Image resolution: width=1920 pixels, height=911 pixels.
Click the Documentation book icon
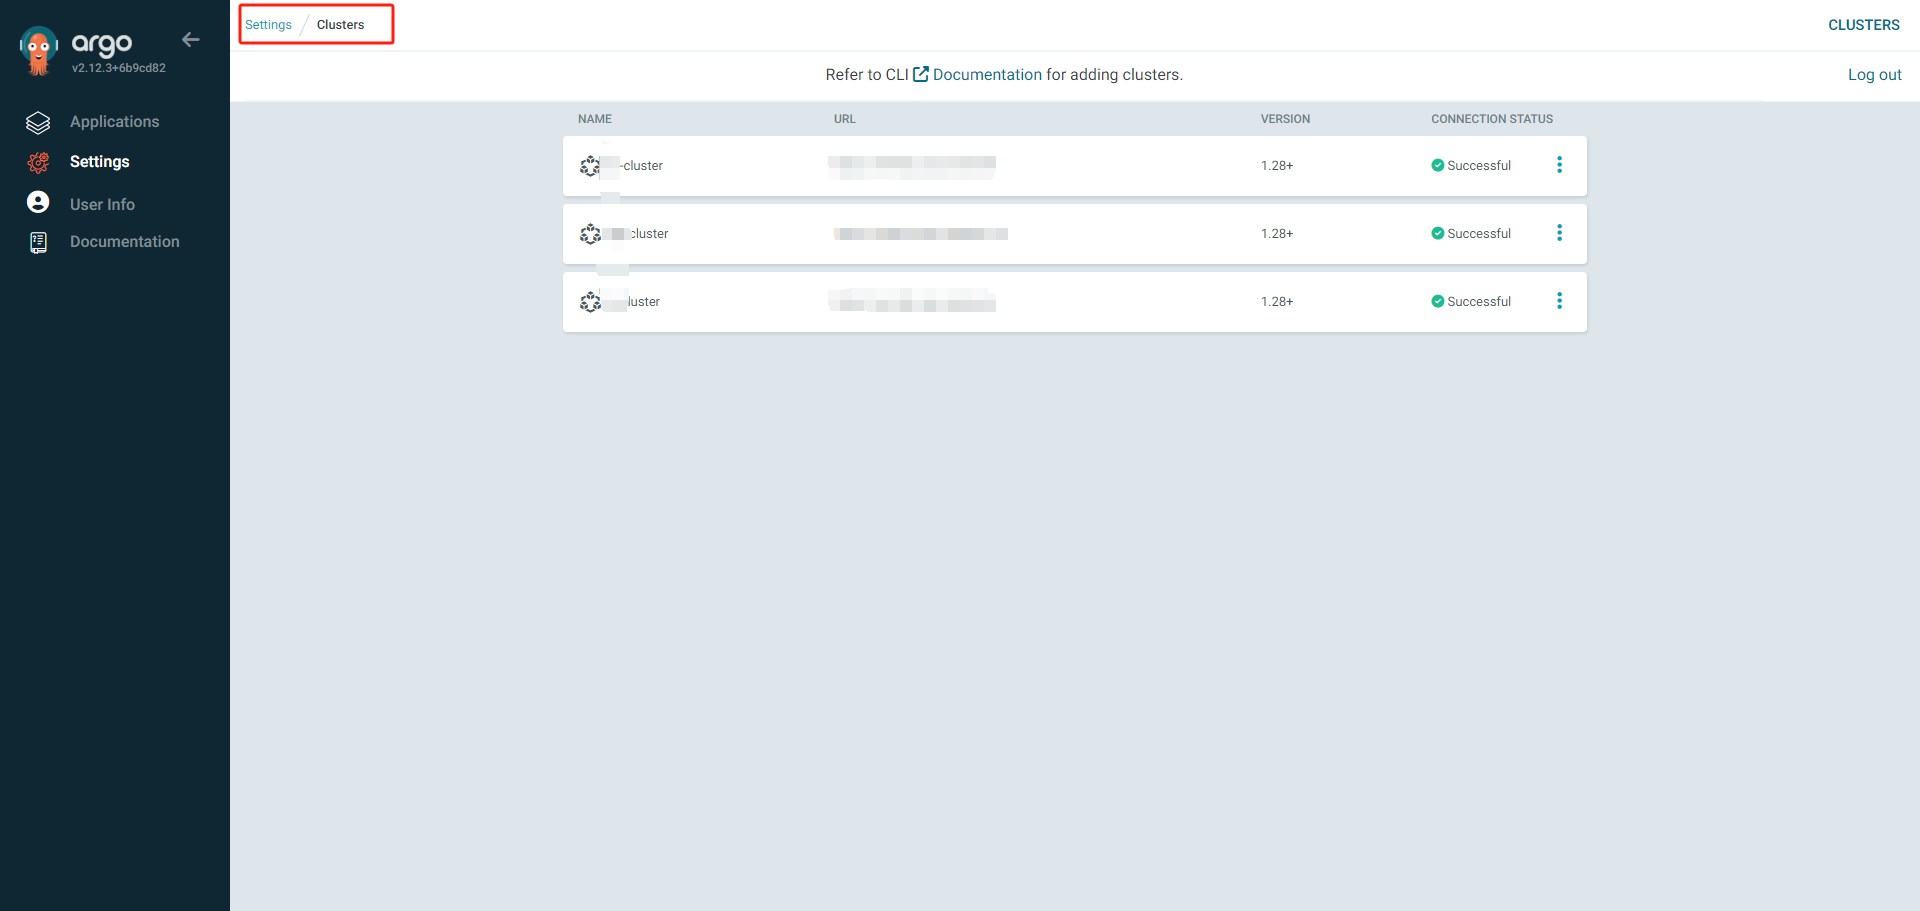tap(38, 243)
